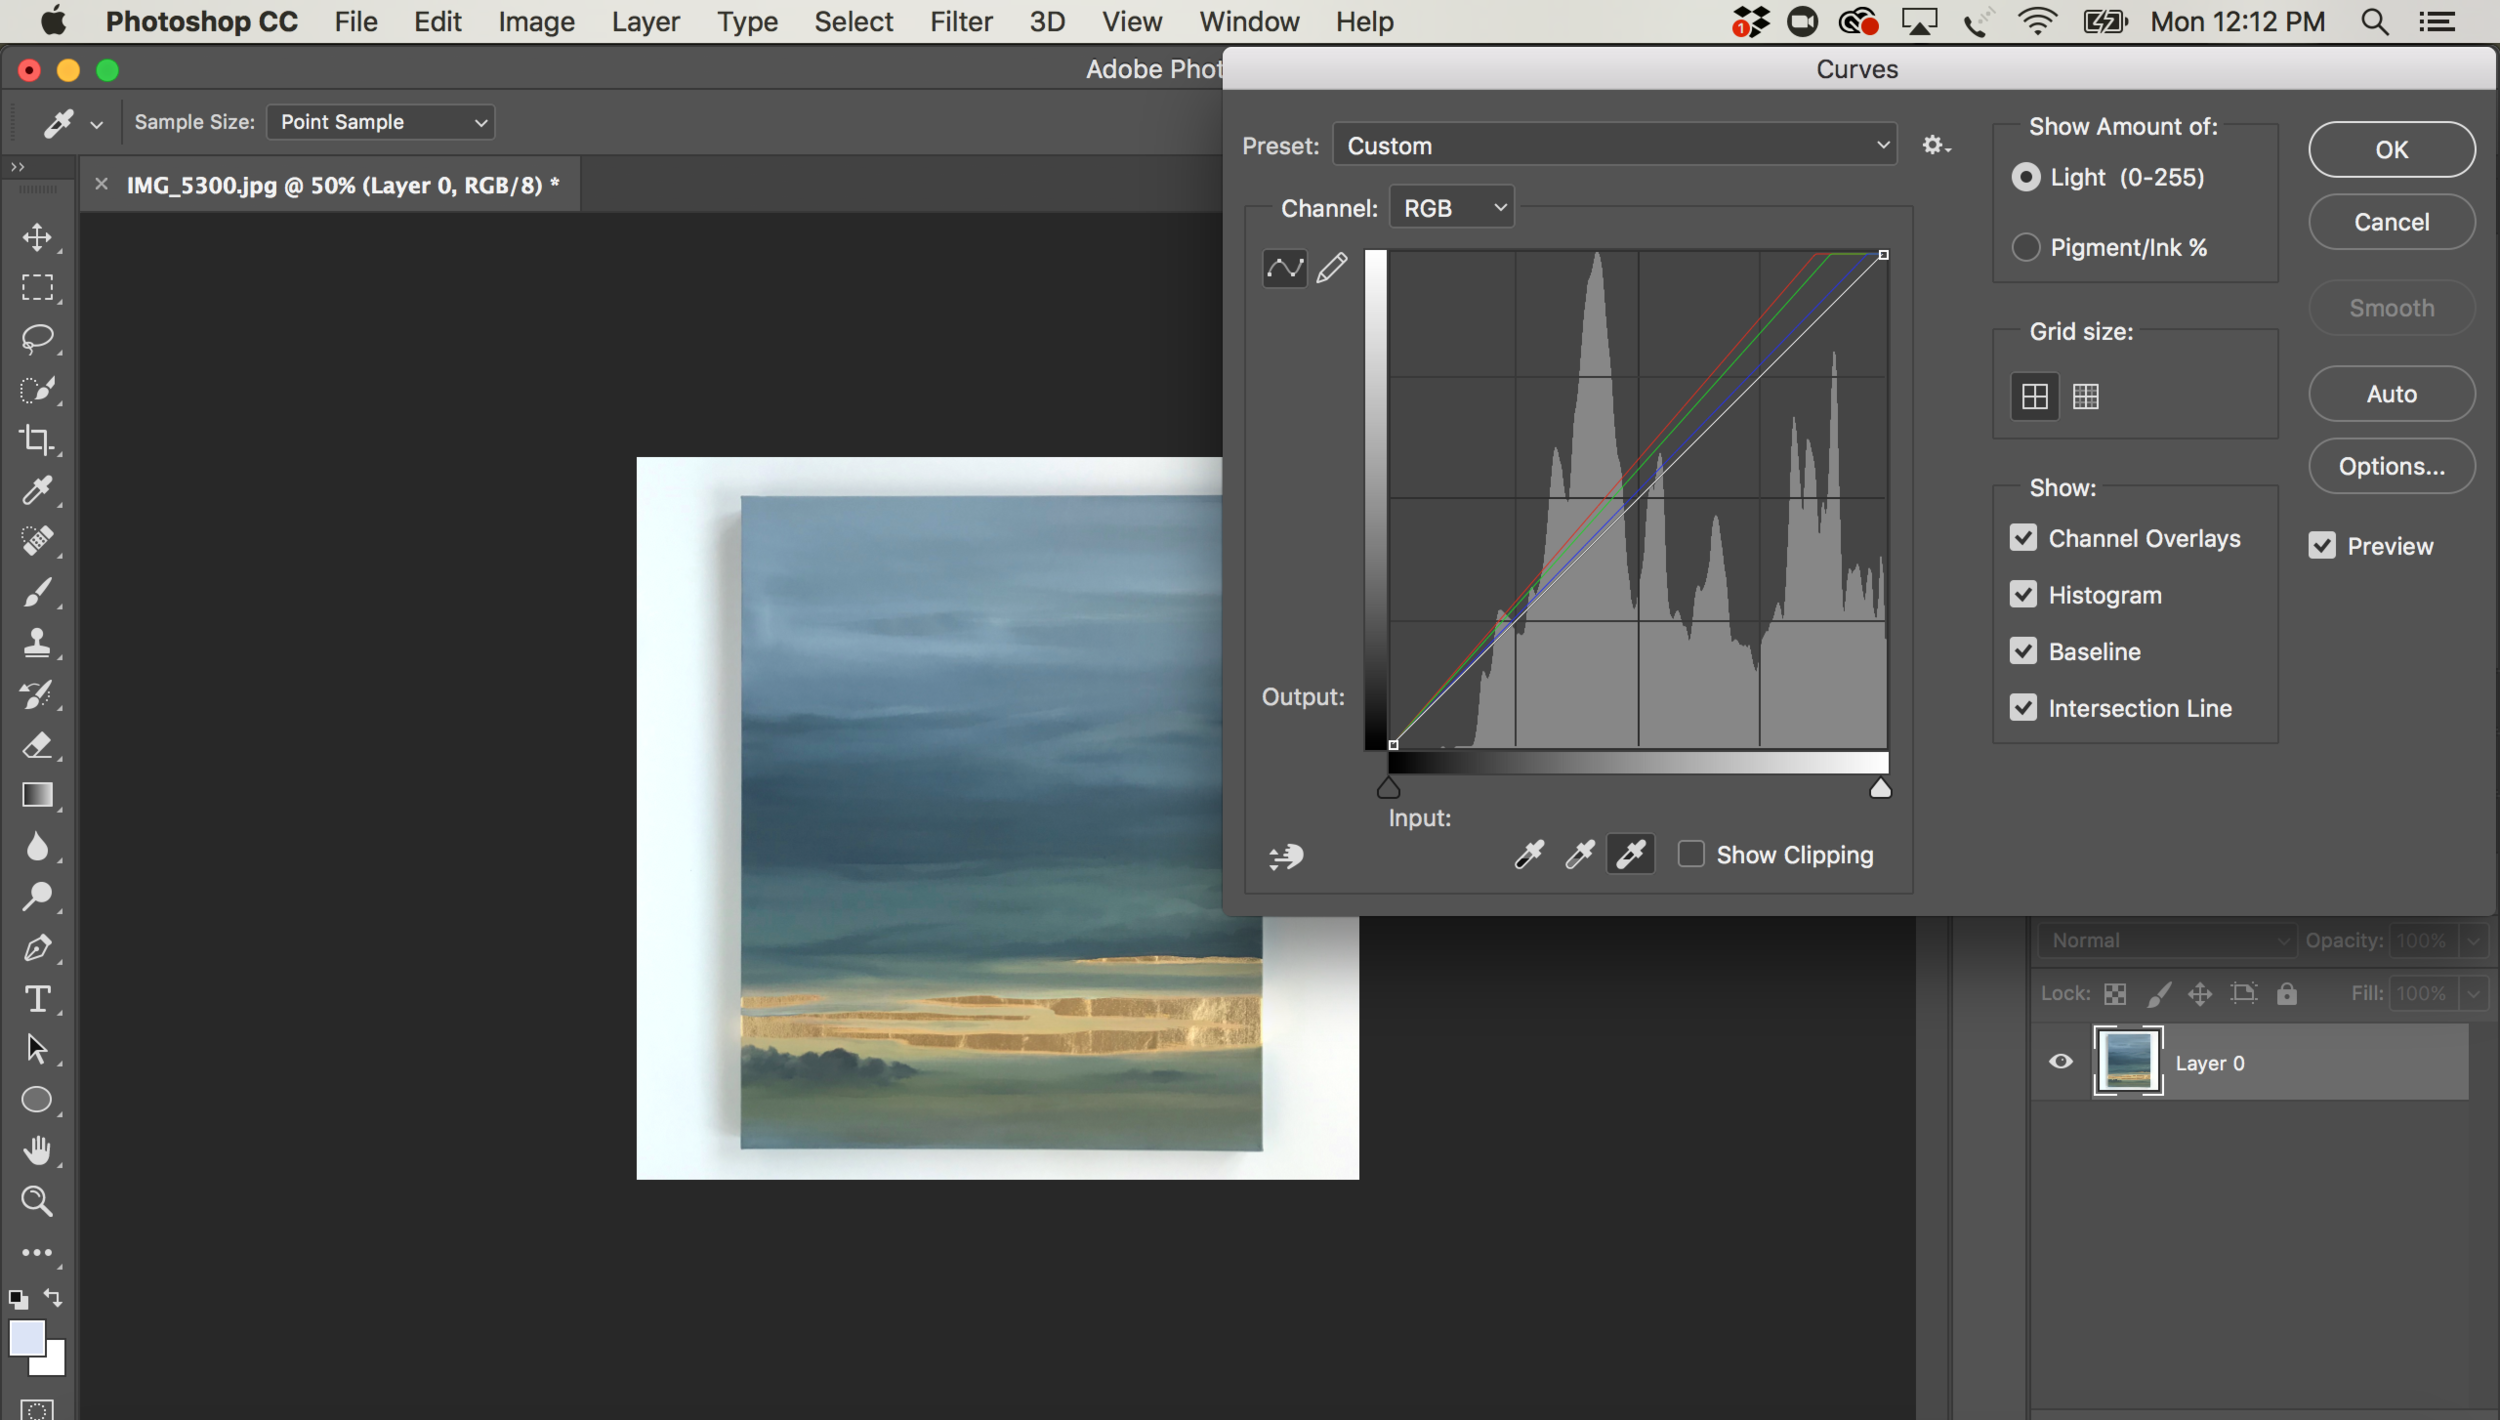Select the Rectangular Marquee tool

37,288
